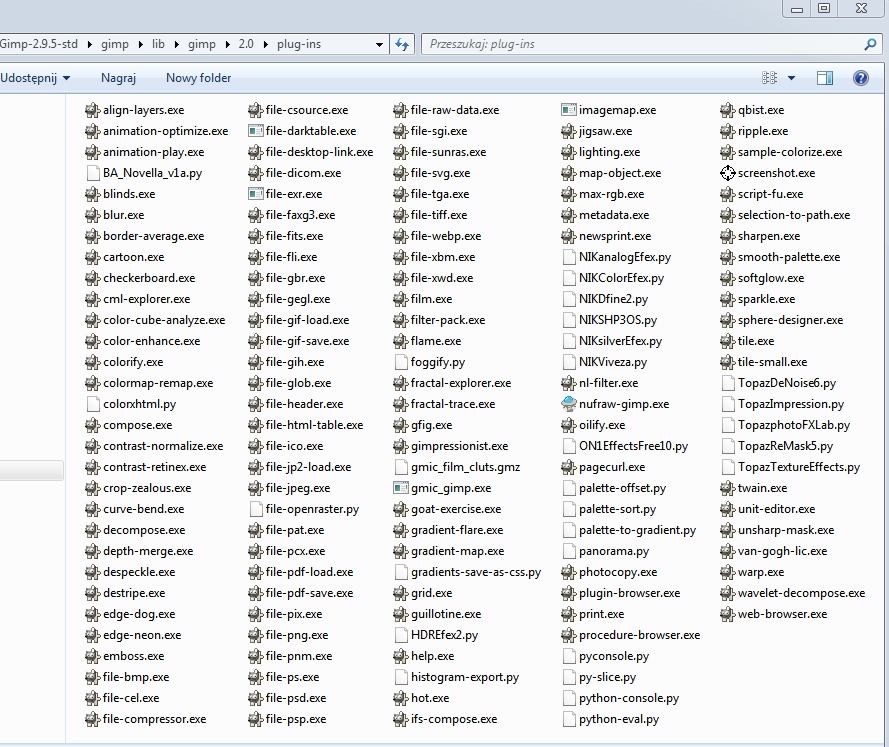Screen dimensions: 889x747
Task: Click the plug-ins search field
Action: click(640, 44)
